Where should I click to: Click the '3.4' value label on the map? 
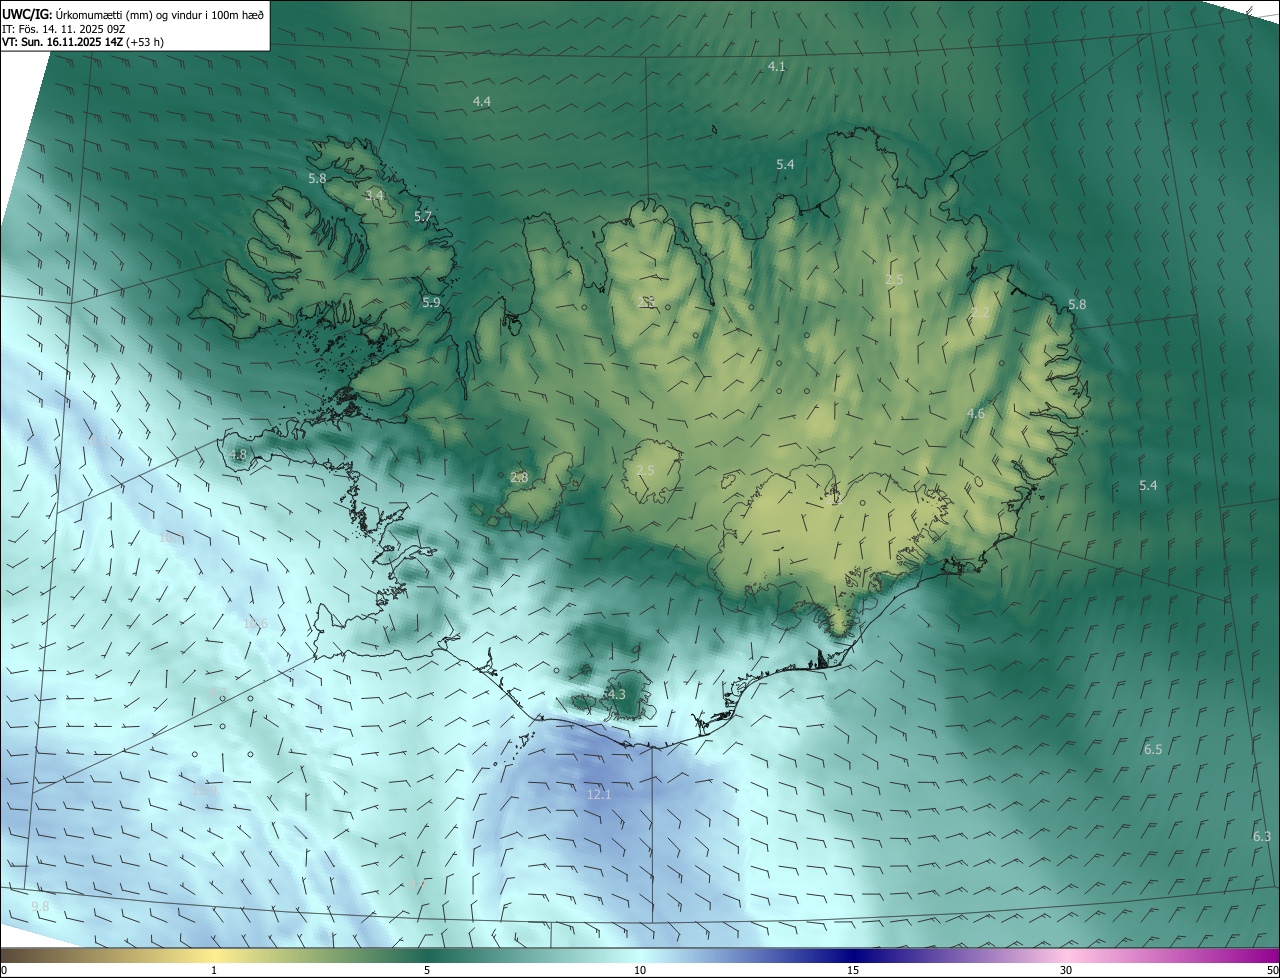pyautogui.click(x=375, y=195)
